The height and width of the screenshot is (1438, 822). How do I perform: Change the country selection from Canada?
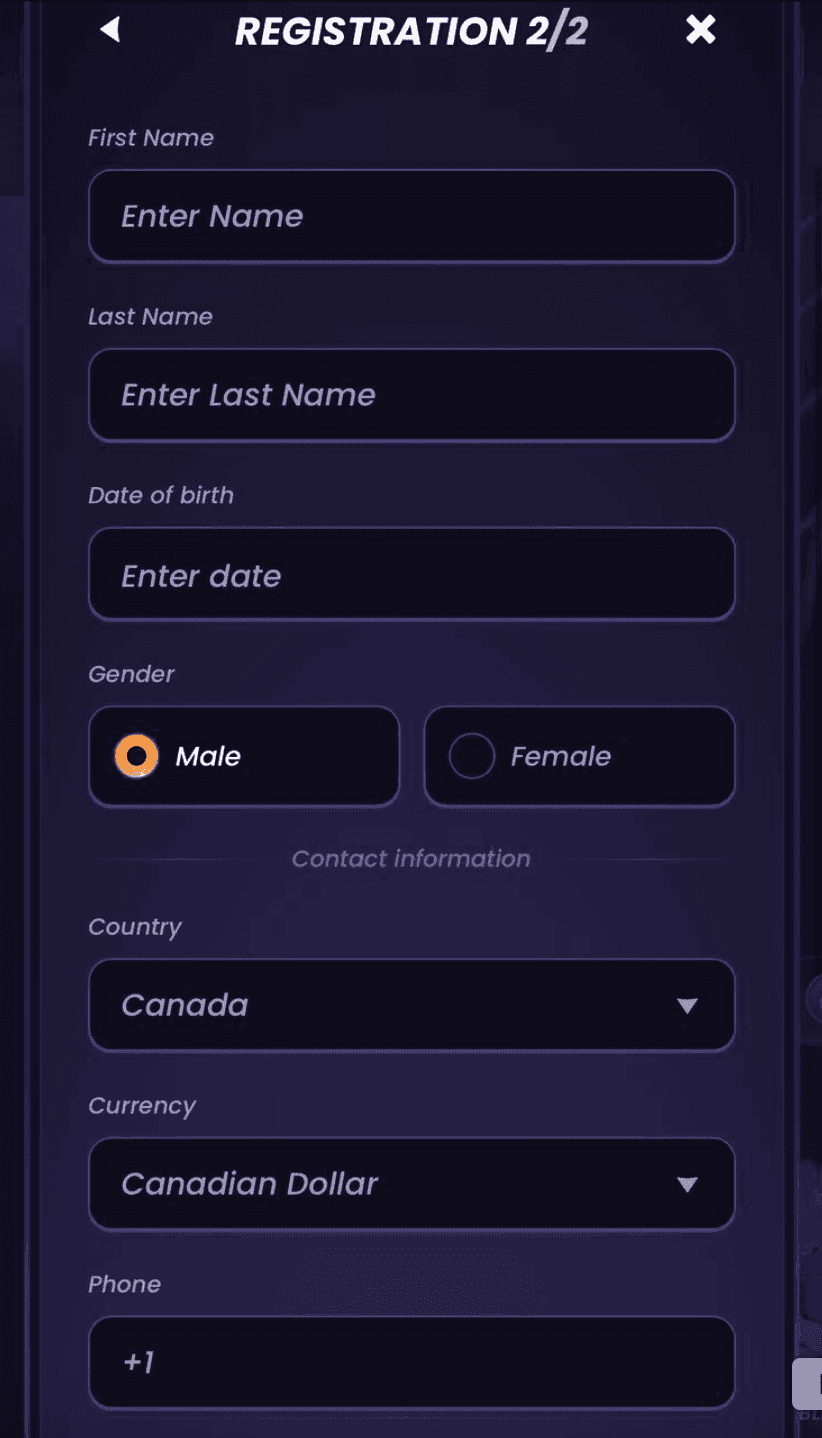(411, 1005)
